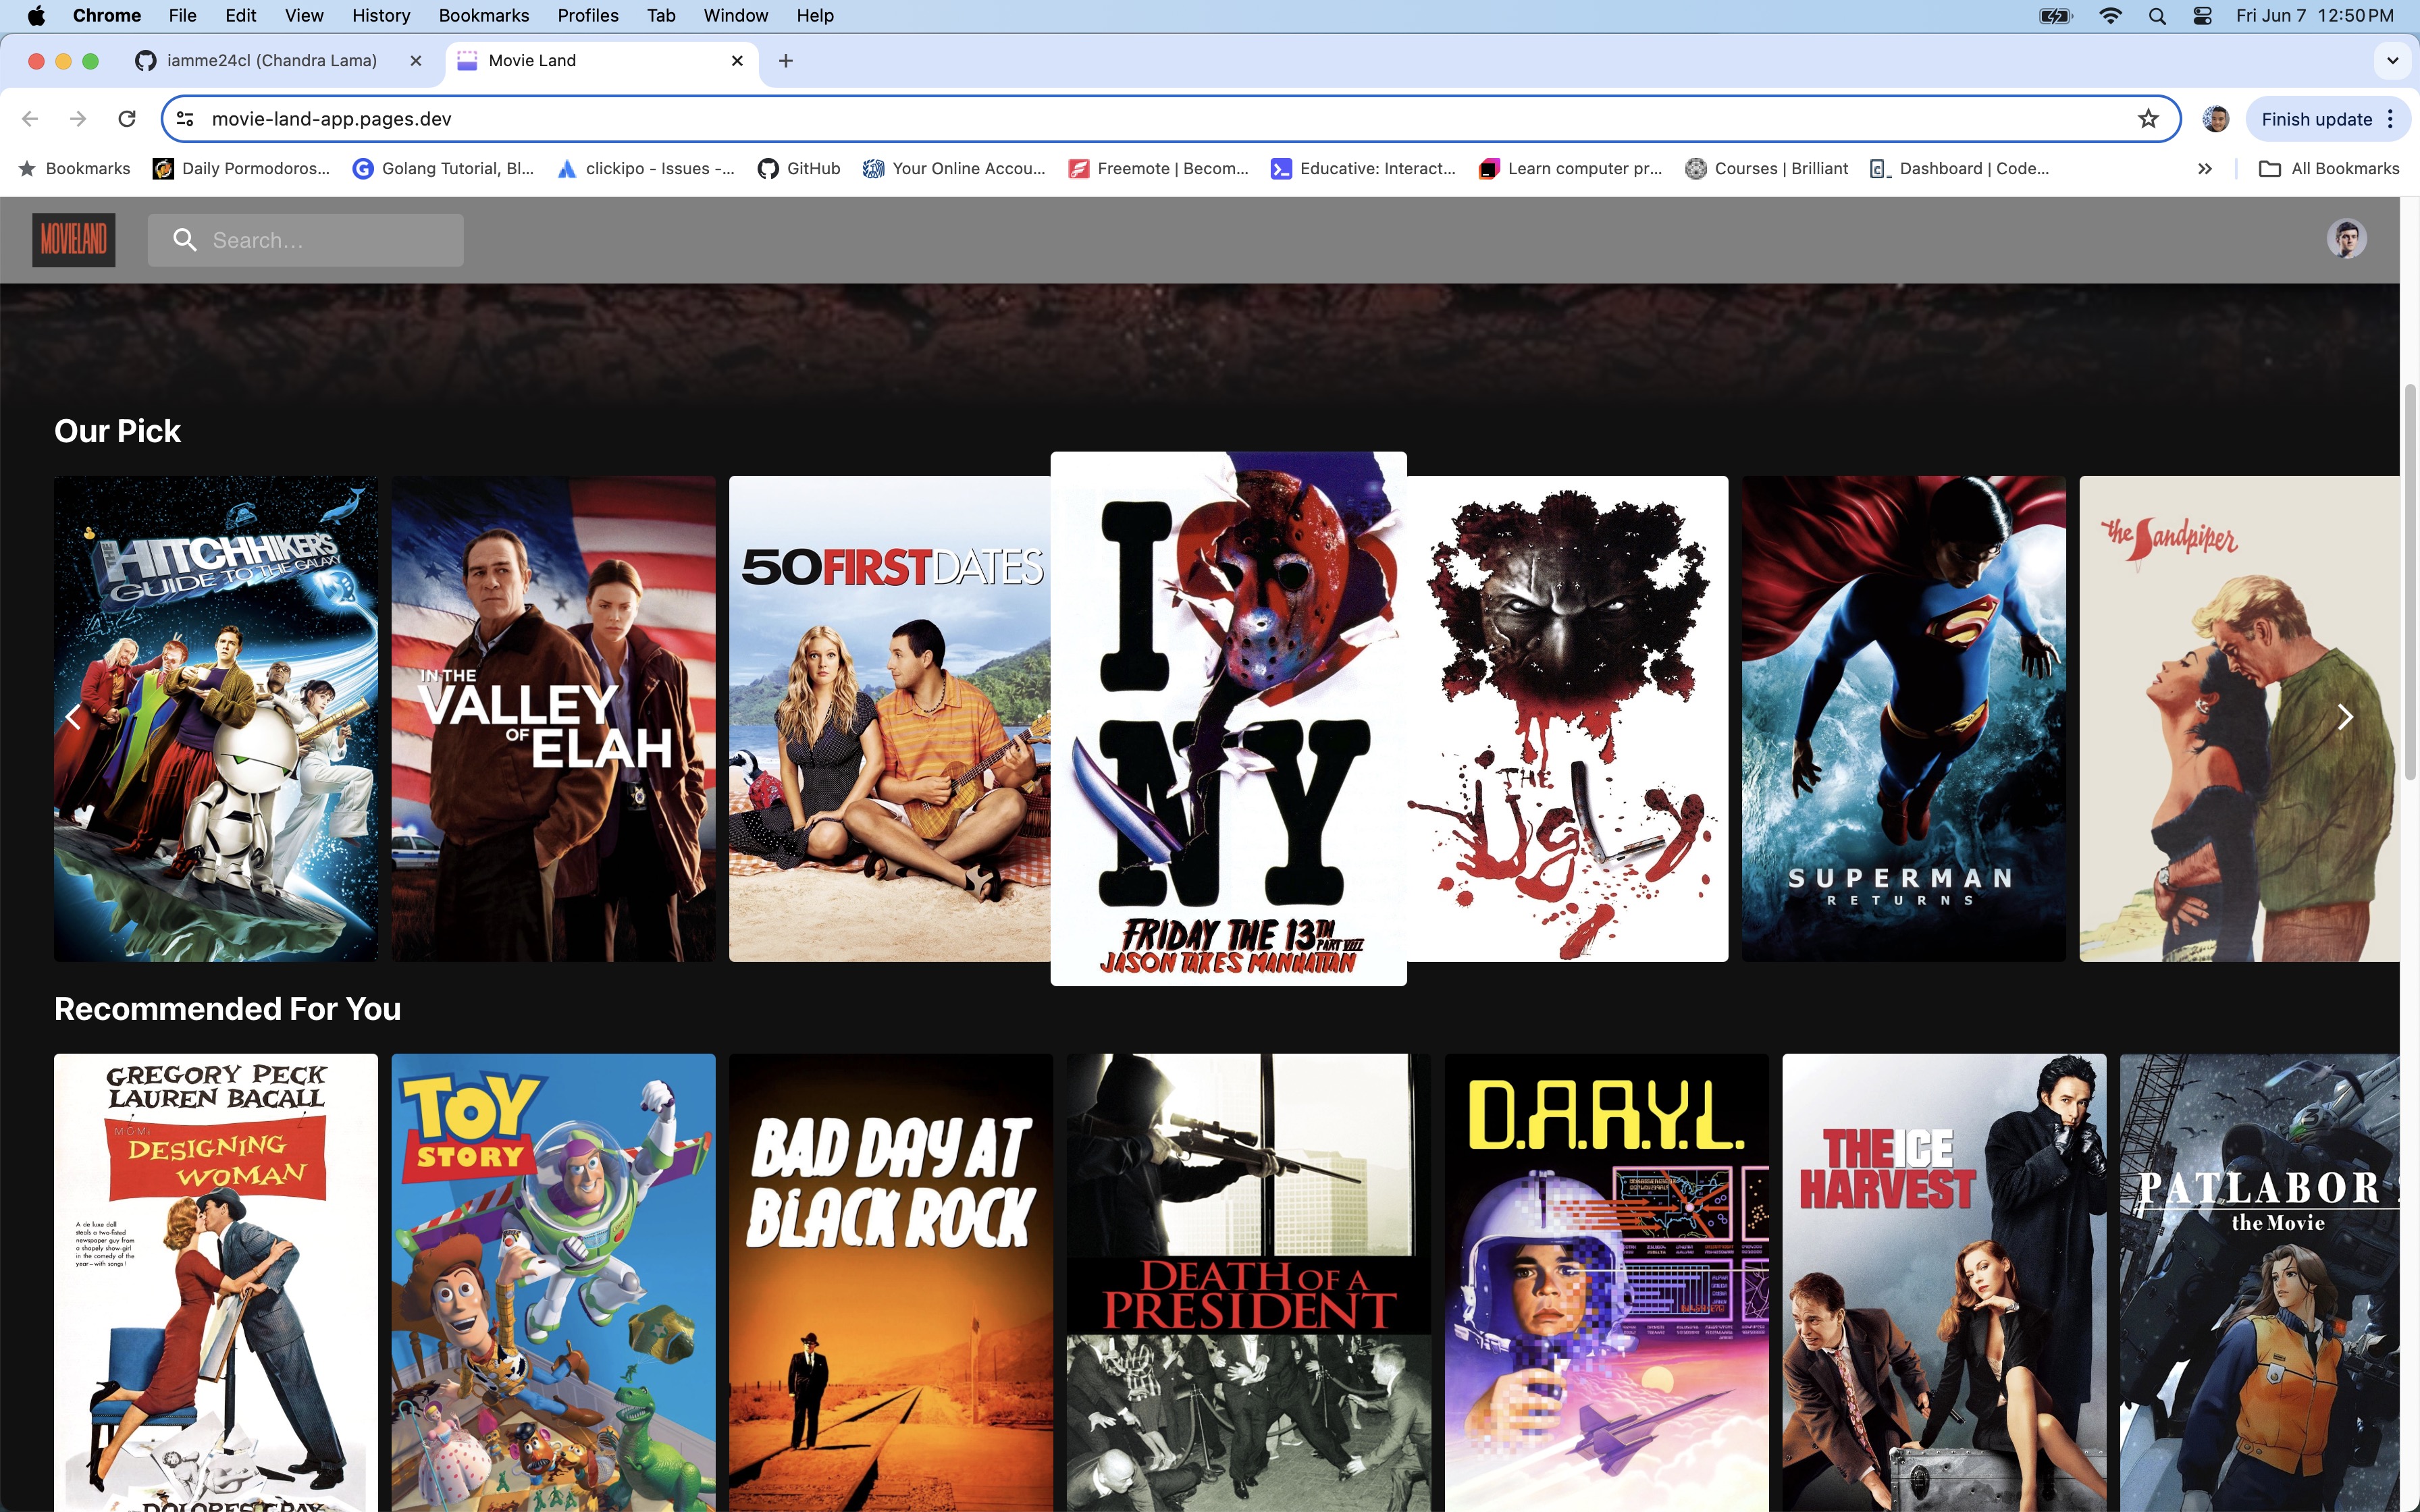The image size is (2420, 1512).
Task: Select Toy Story poster
Action: (554, 1283)
